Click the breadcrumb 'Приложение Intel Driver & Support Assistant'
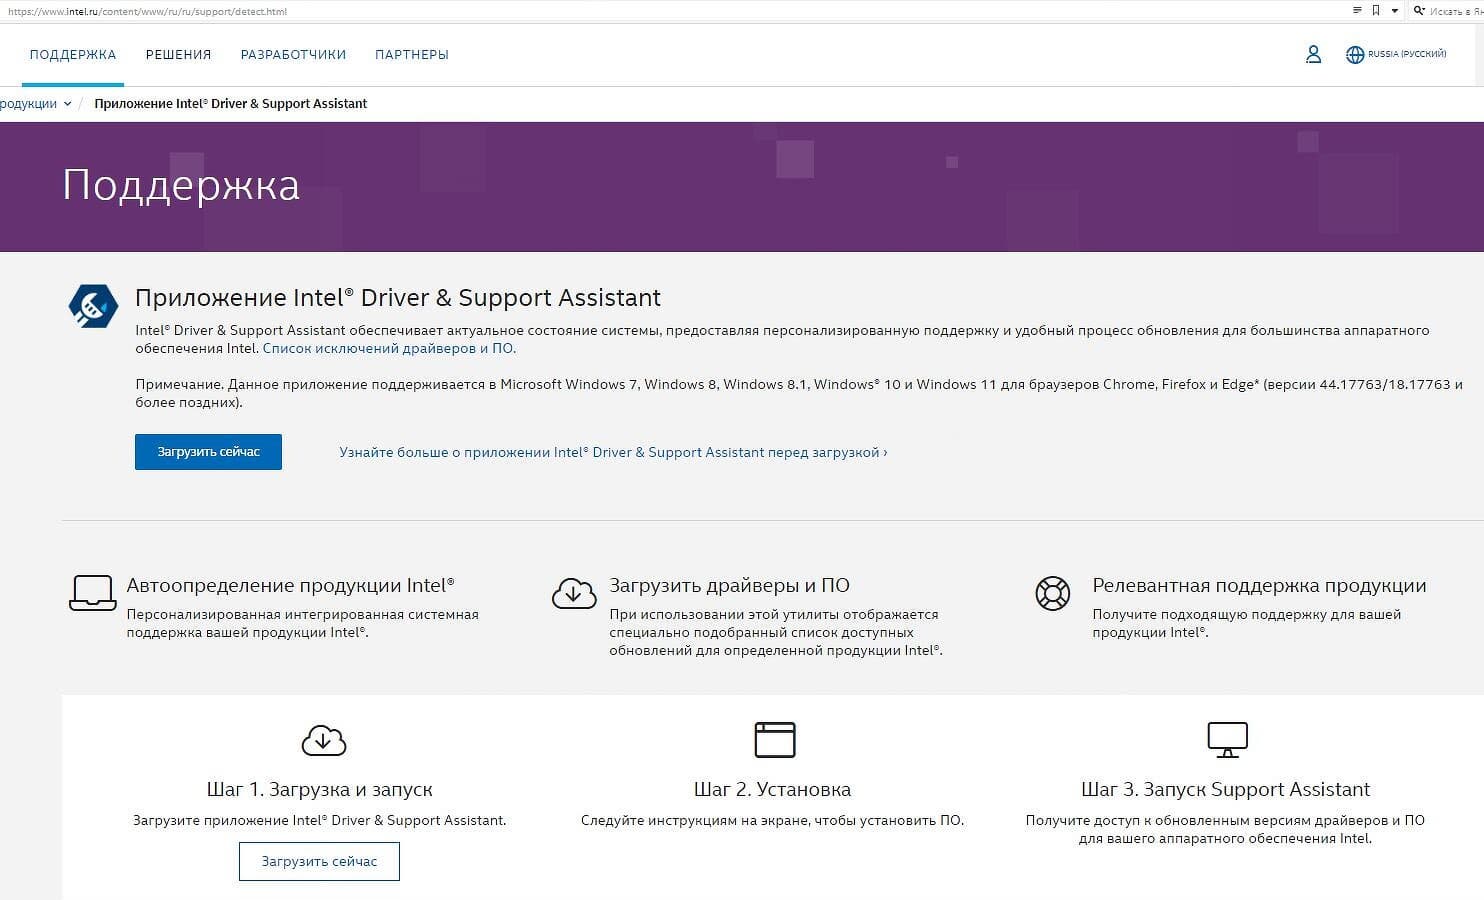Screen dimensions: 1484x900 231,104
